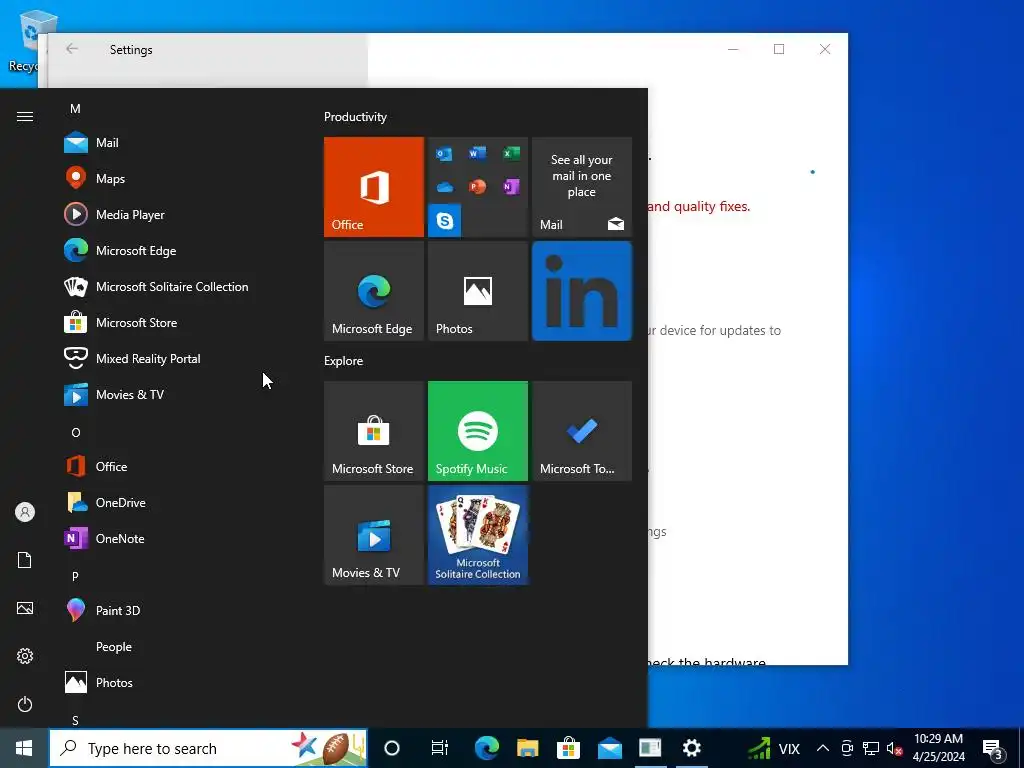Screen dimensions: 1024x768
Task: Click the Explore group title
Action: point(344,360)
